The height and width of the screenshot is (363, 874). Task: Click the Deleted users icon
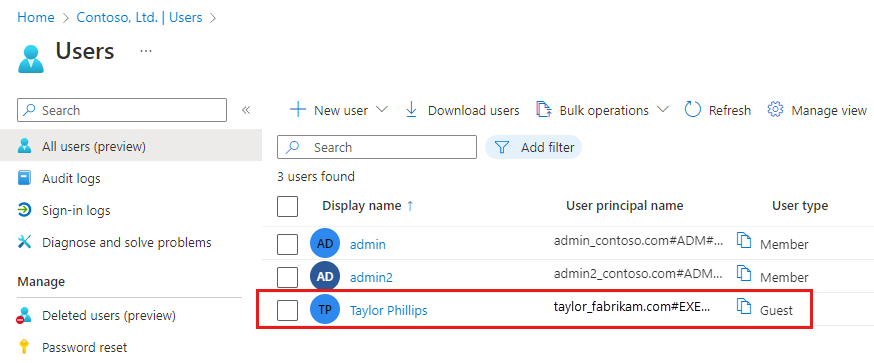pyautogui.click(x=24, y=316)
